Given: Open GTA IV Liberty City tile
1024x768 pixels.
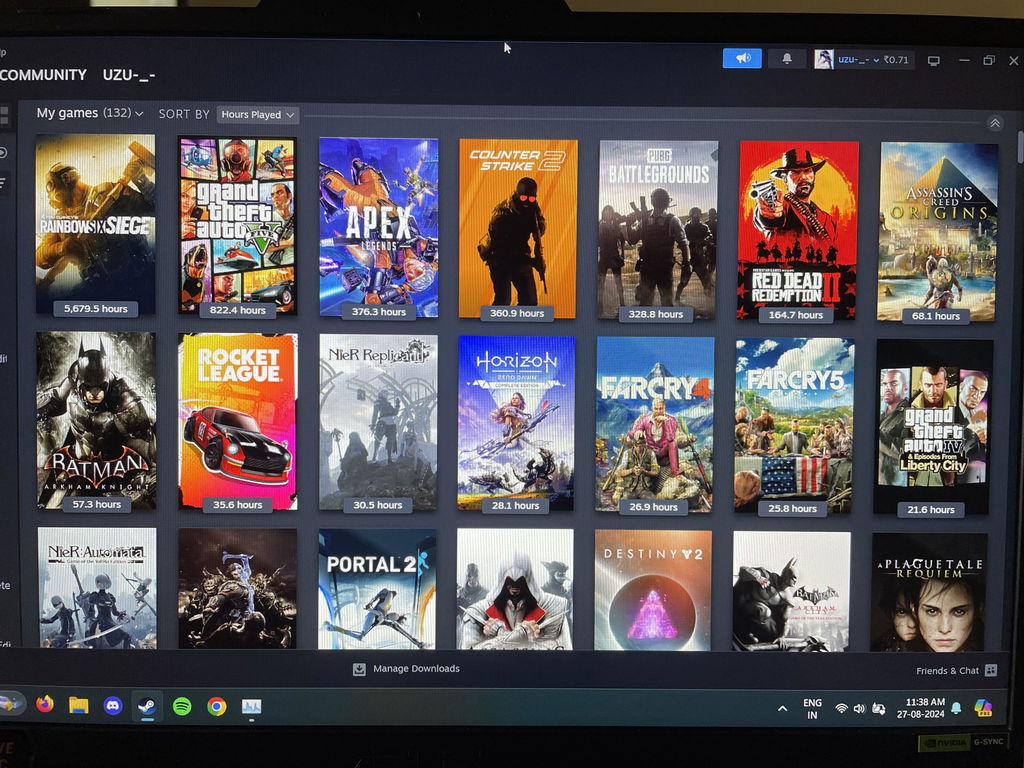Looking at the screenshot, I should tap(933, 427).
